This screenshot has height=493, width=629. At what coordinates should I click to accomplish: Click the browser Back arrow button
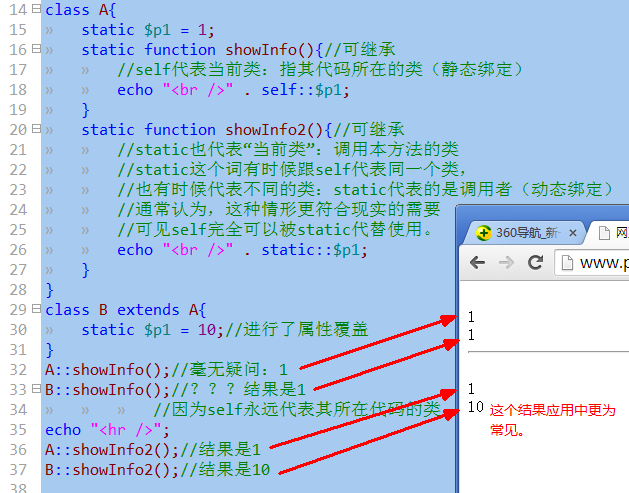[x=477, y=263]
